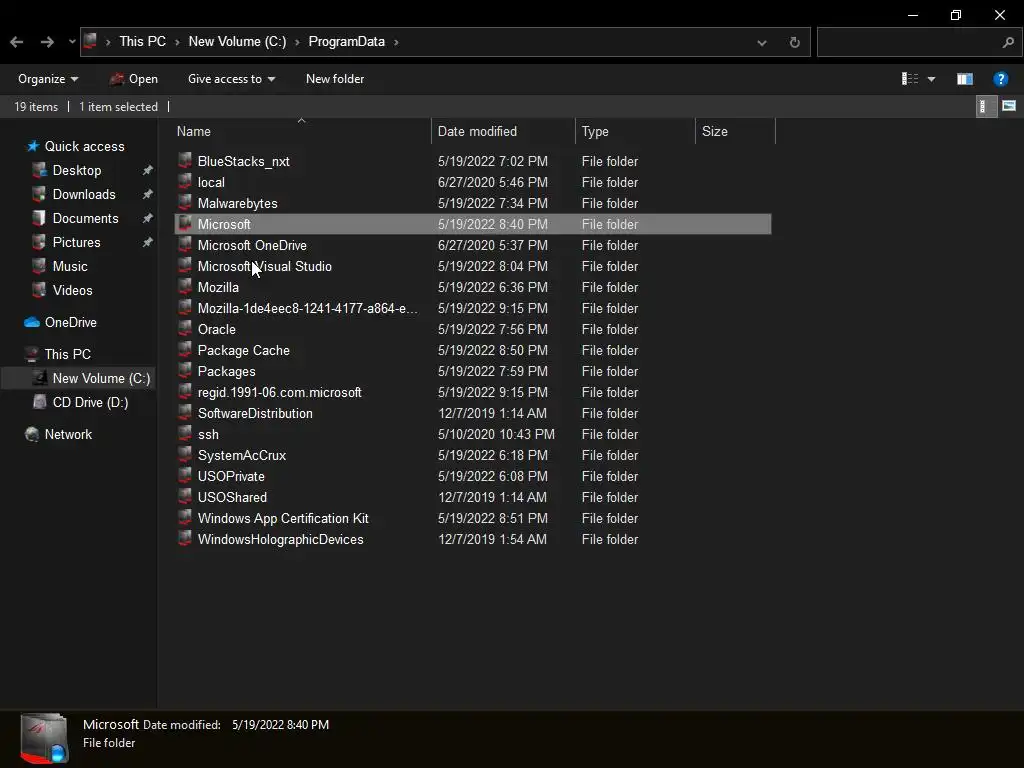The height and width of the screenshot is (768, 1024).
Task: Go forward with the forward arrow
Action: point(47,42)
